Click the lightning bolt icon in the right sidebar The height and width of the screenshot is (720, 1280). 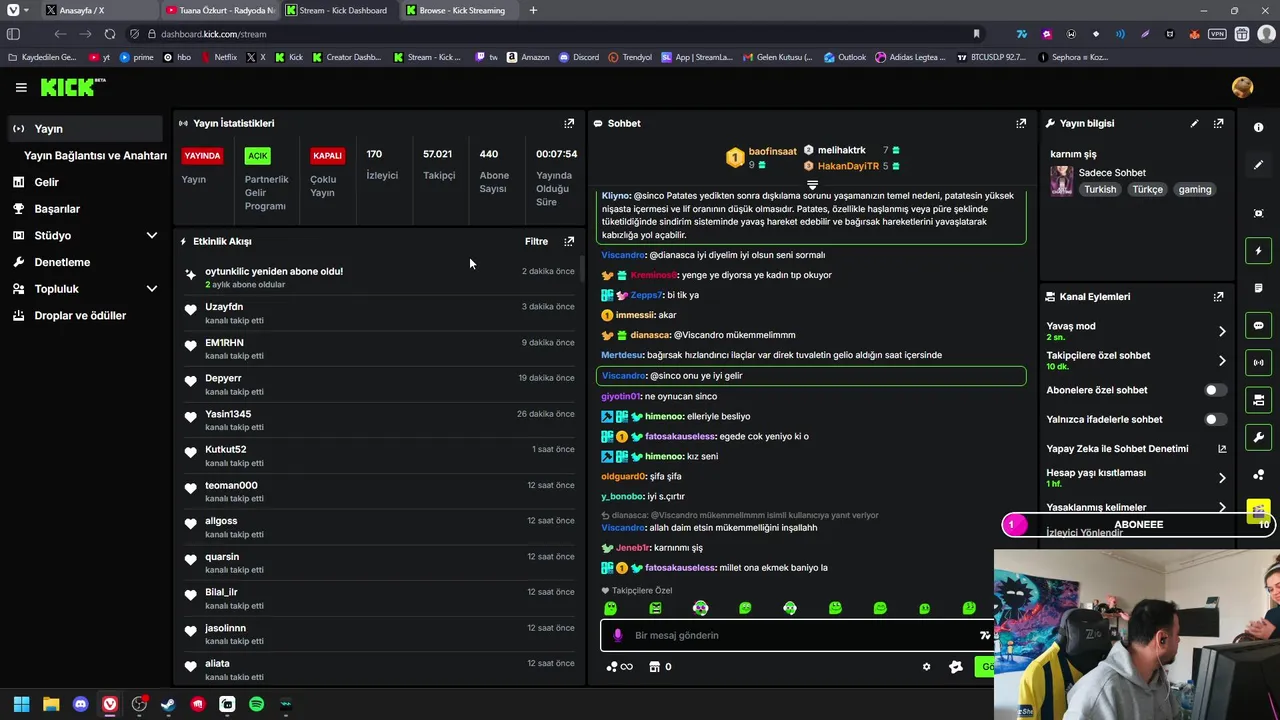click(1258, 251)
